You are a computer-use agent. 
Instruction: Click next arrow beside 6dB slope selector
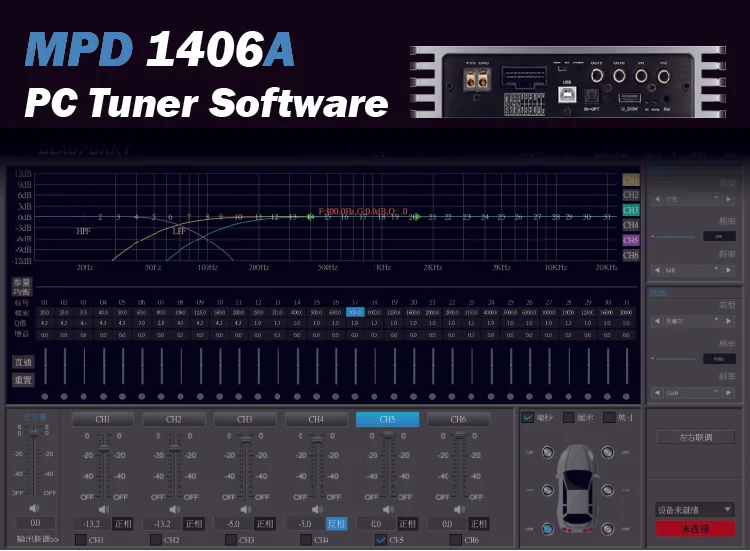click(x=728, y=270)
